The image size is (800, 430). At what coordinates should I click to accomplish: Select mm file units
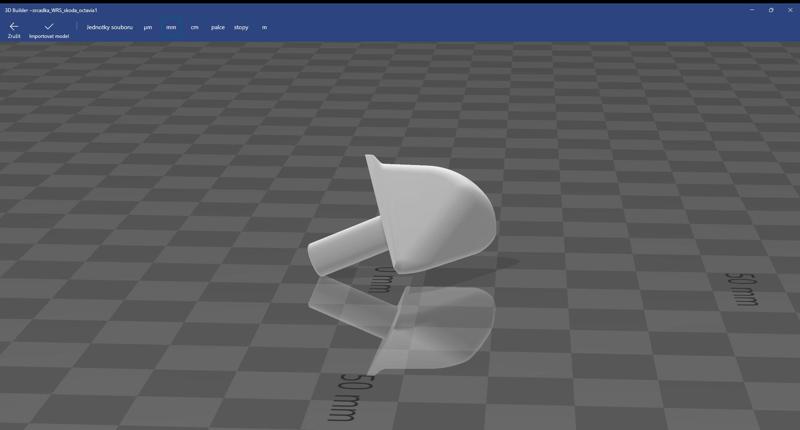click(171, 28)
